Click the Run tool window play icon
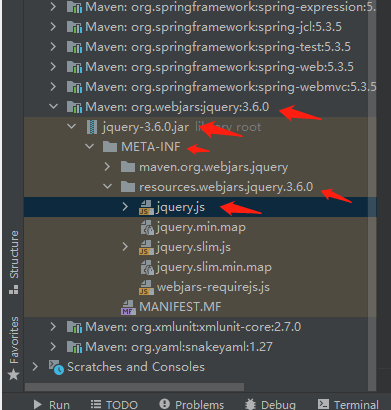The height and width of the screenshot is (410, 391). pos(38,405)
